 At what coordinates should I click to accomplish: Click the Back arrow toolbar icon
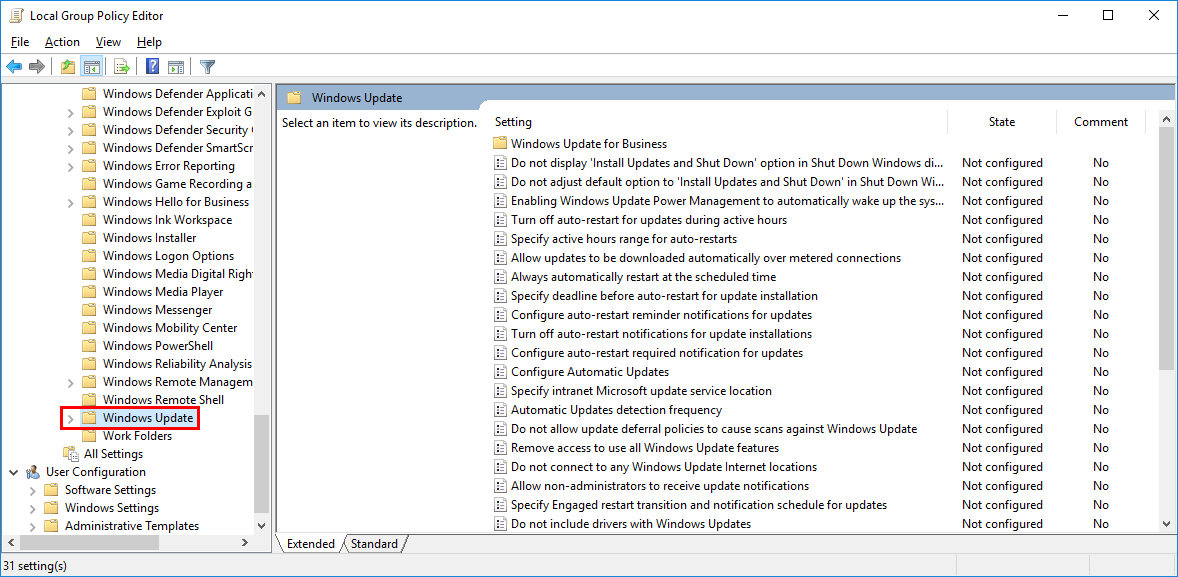(14, 67)
